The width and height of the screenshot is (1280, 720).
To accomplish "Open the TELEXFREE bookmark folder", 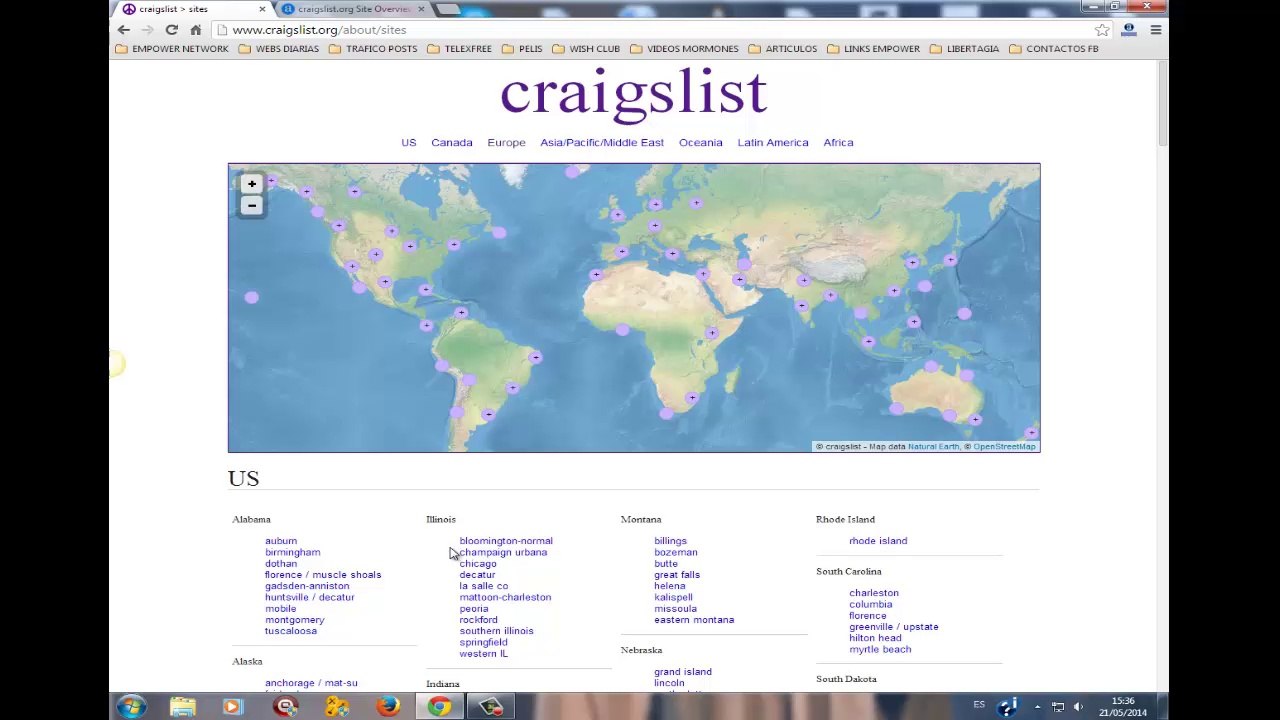I will [460, 48].
